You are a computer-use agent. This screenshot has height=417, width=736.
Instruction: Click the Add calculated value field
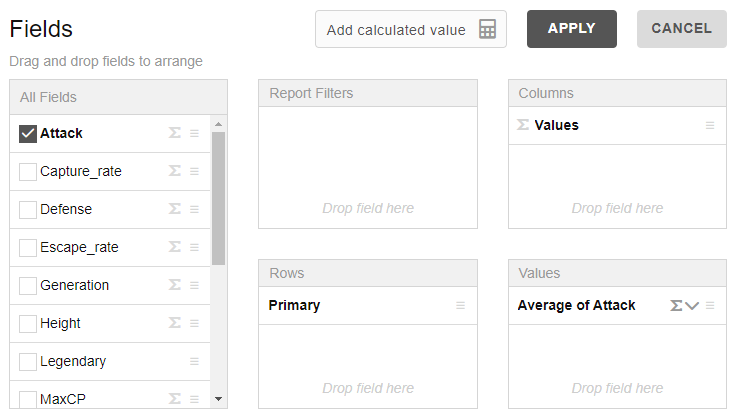point(396,30)
